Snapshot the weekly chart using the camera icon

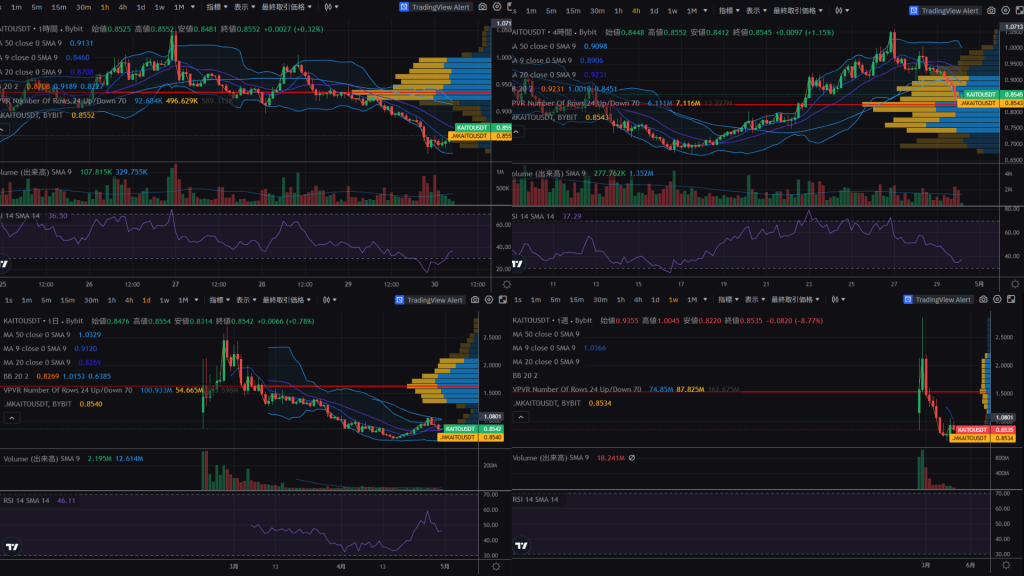(x=984, y=299)
